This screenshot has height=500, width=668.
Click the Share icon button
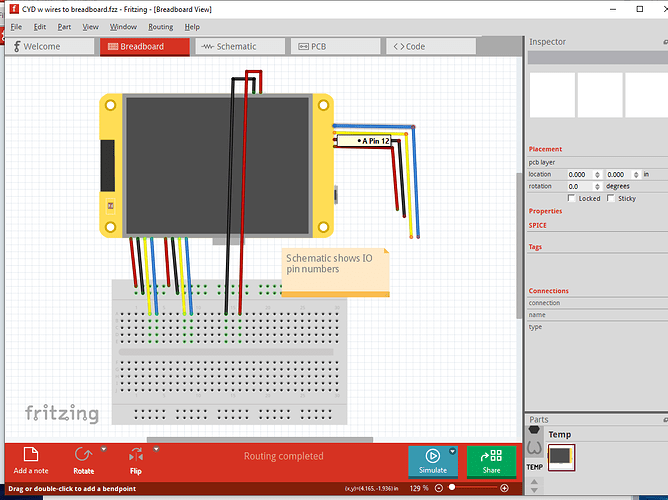tap(491, 460)
